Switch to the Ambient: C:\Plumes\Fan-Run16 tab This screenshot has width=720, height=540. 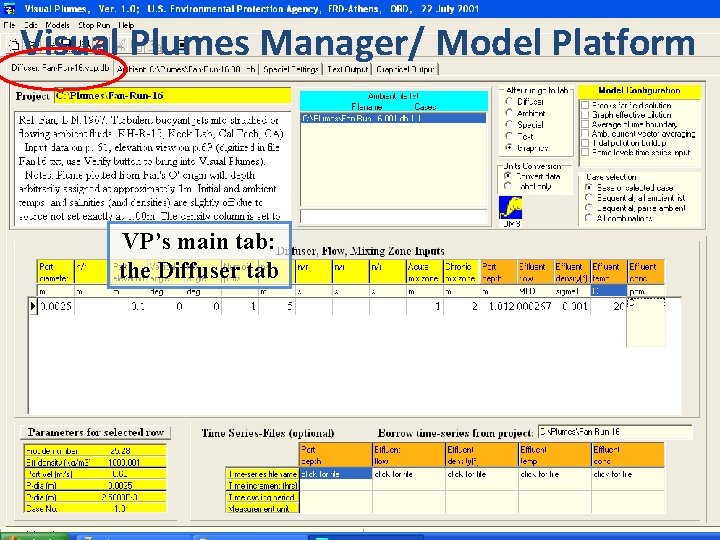(x=186, y=69)
